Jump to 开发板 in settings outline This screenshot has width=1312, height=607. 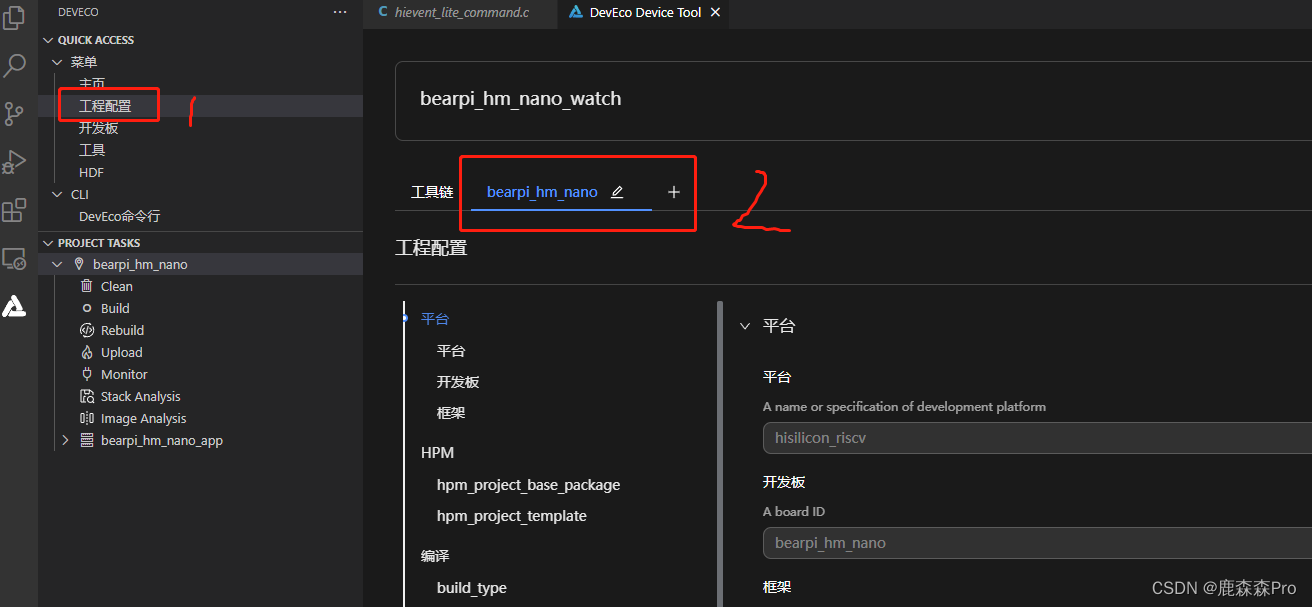coord(458,382)
